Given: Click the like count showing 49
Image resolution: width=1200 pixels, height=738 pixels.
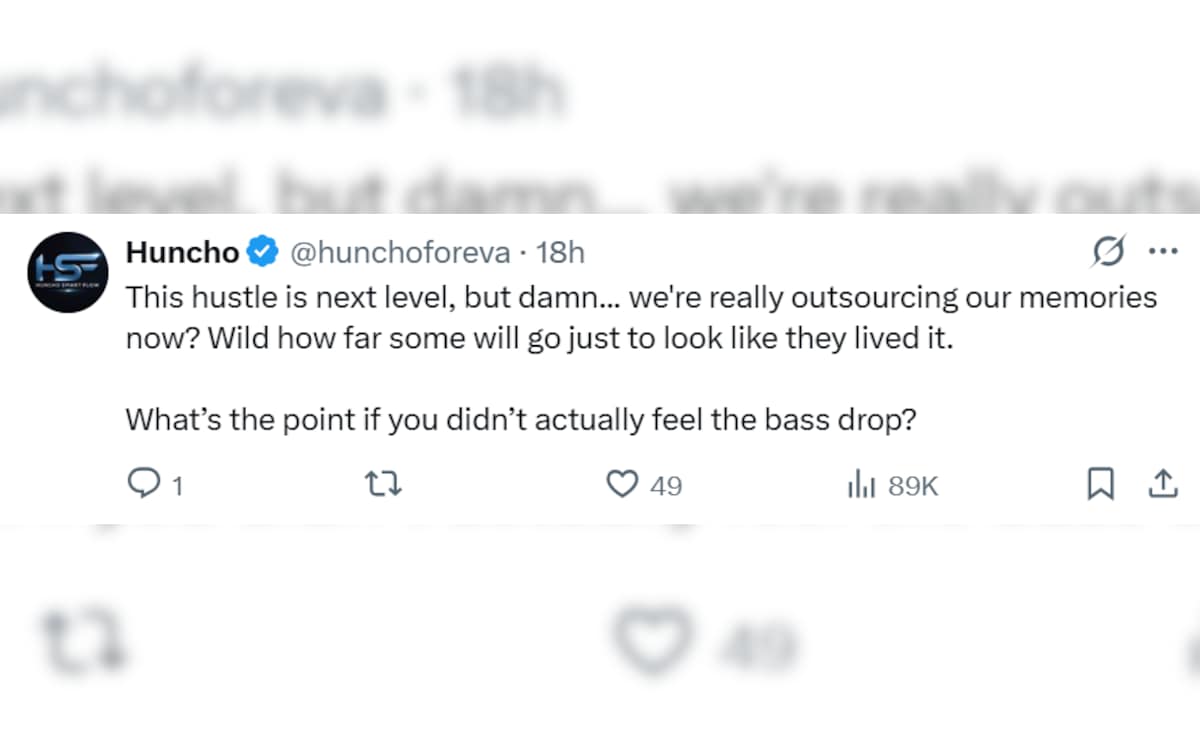Looking at the screenshot, I should click(666, 487).
